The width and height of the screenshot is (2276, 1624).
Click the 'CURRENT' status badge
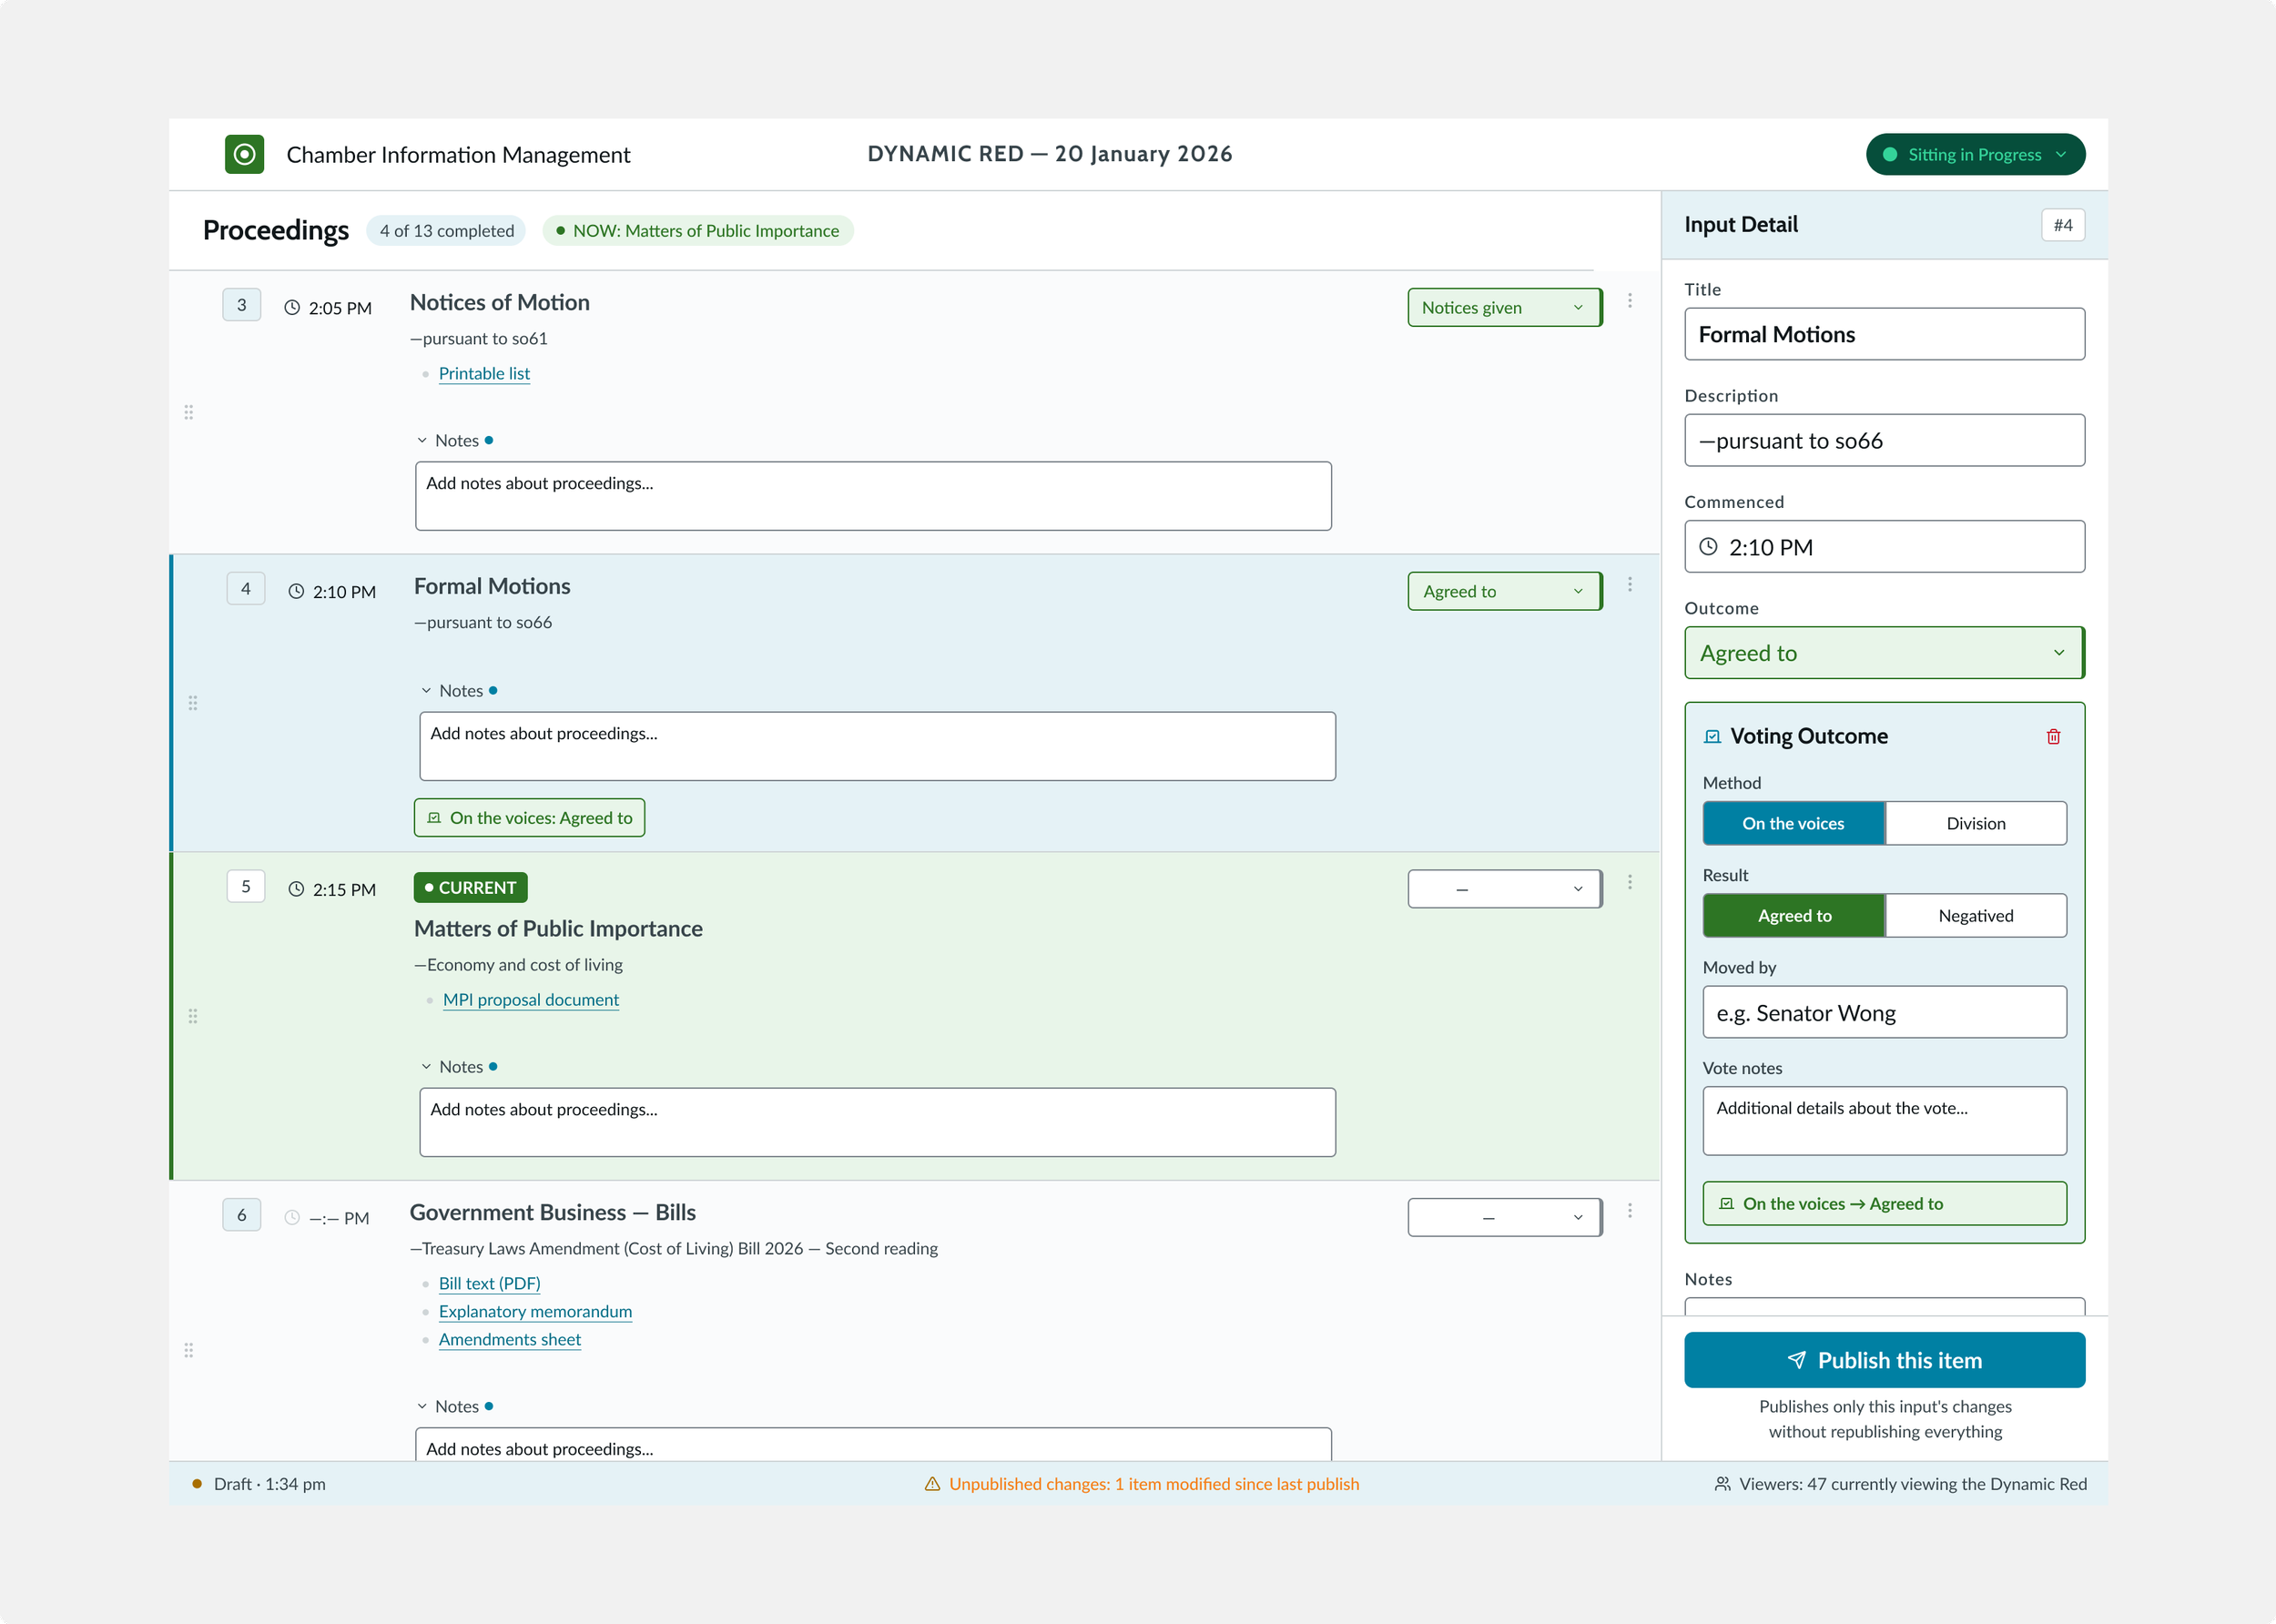click(470, 888)
